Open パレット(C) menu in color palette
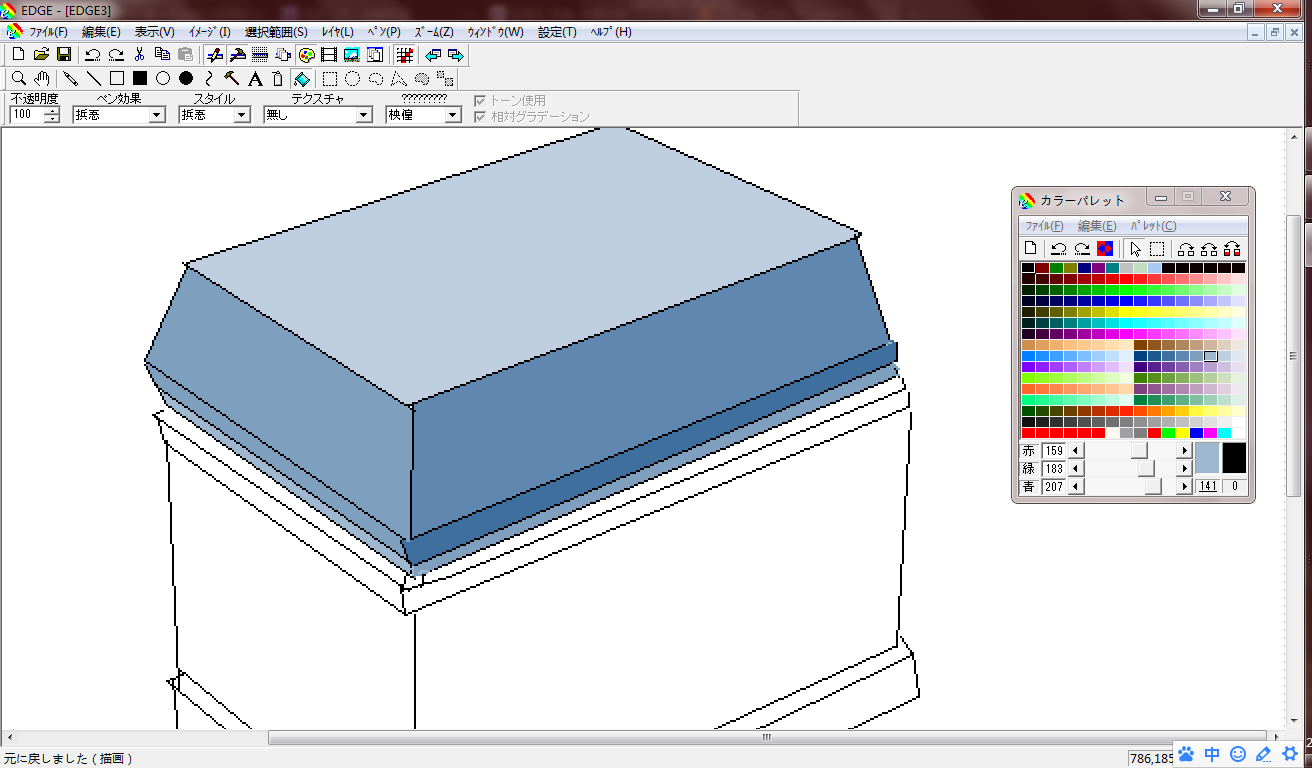This screenshot has width=1312, height=768. point(1153,226)
